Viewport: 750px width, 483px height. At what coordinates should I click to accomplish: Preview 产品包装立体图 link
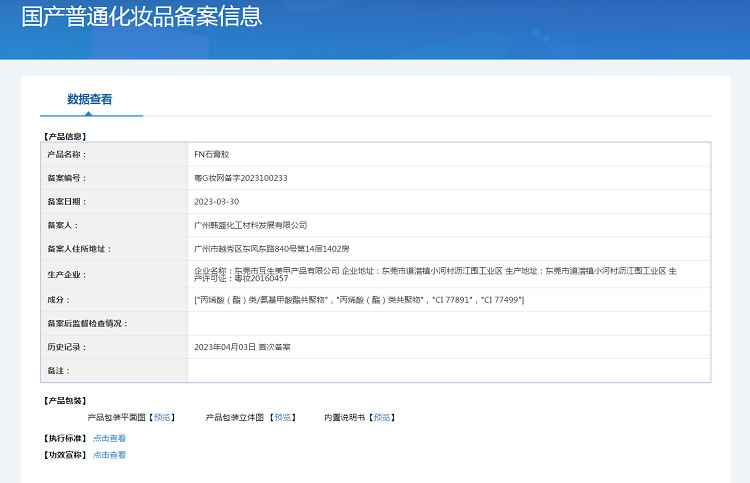tap(283, 417)
